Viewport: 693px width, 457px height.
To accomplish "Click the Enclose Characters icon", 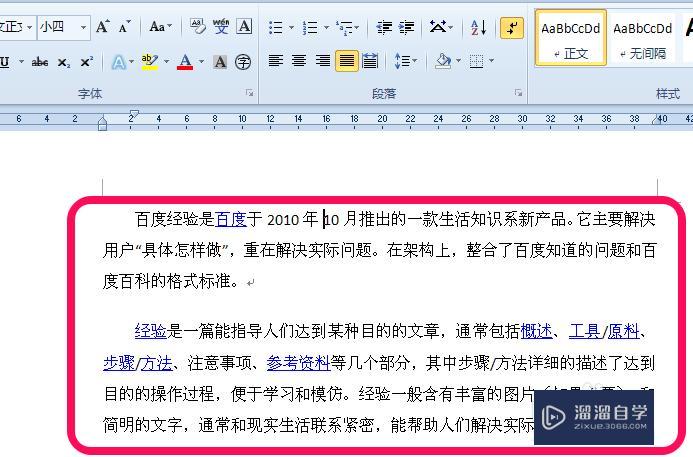I will point(243,62).
